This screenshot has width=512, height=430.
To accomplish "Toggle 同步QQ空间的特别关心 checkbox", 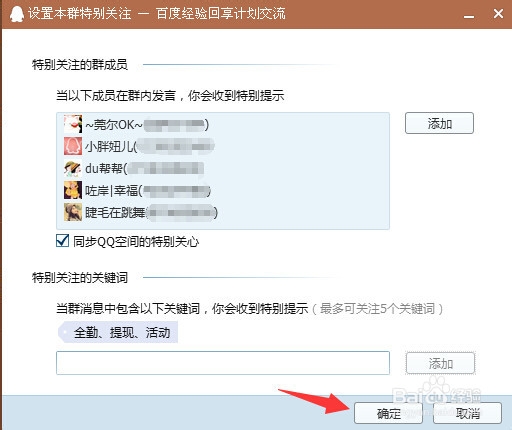I will (63, 241).
